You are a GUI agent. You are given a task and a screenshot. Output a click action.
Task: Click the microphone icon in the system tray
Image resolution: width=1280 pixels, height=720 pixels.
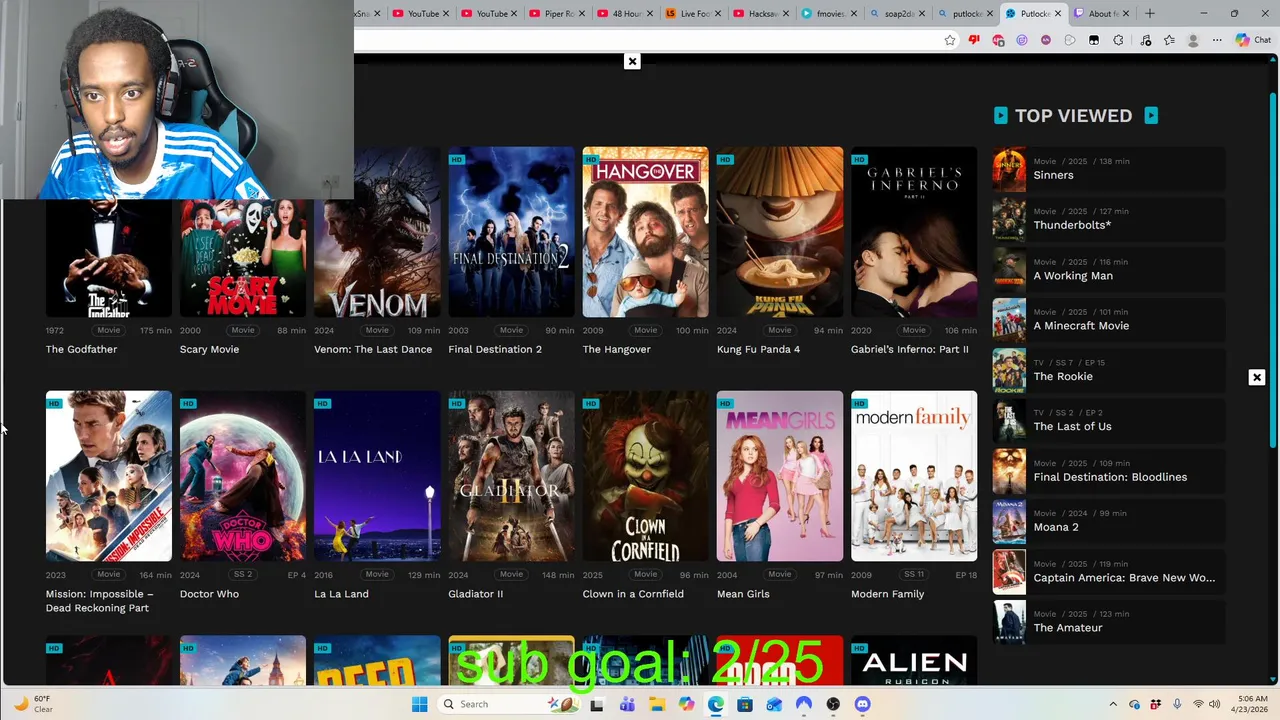click(1177, 704)
